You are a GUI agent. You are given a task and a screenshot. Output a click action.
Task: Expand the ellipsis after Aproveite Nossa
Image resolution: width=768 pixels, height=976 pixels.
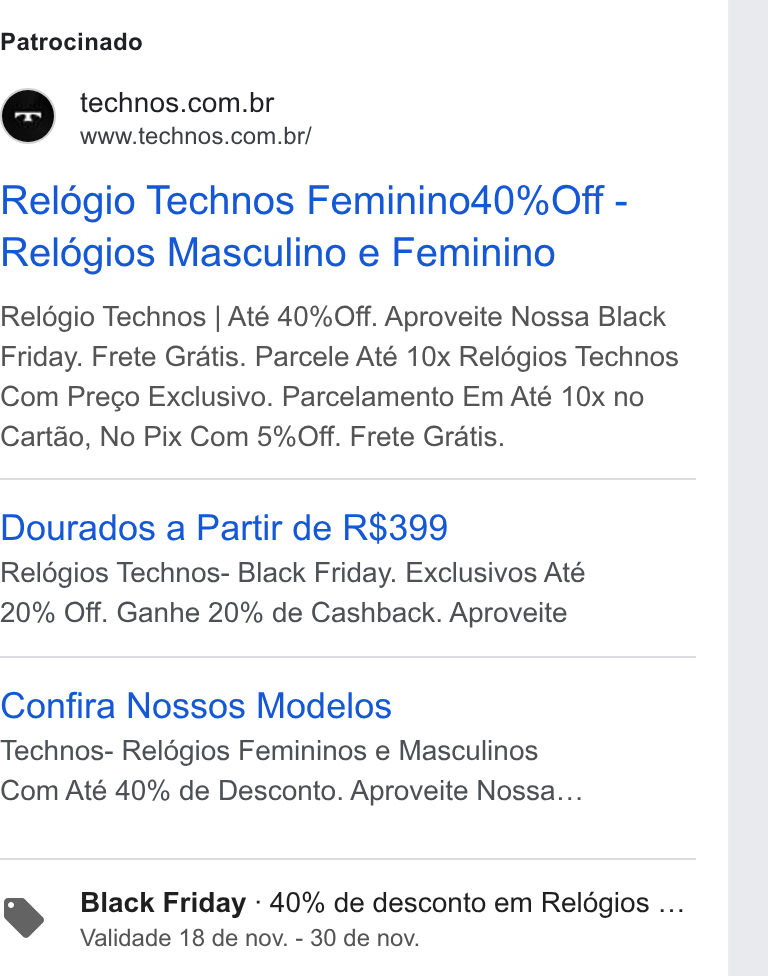pos(569,792)
